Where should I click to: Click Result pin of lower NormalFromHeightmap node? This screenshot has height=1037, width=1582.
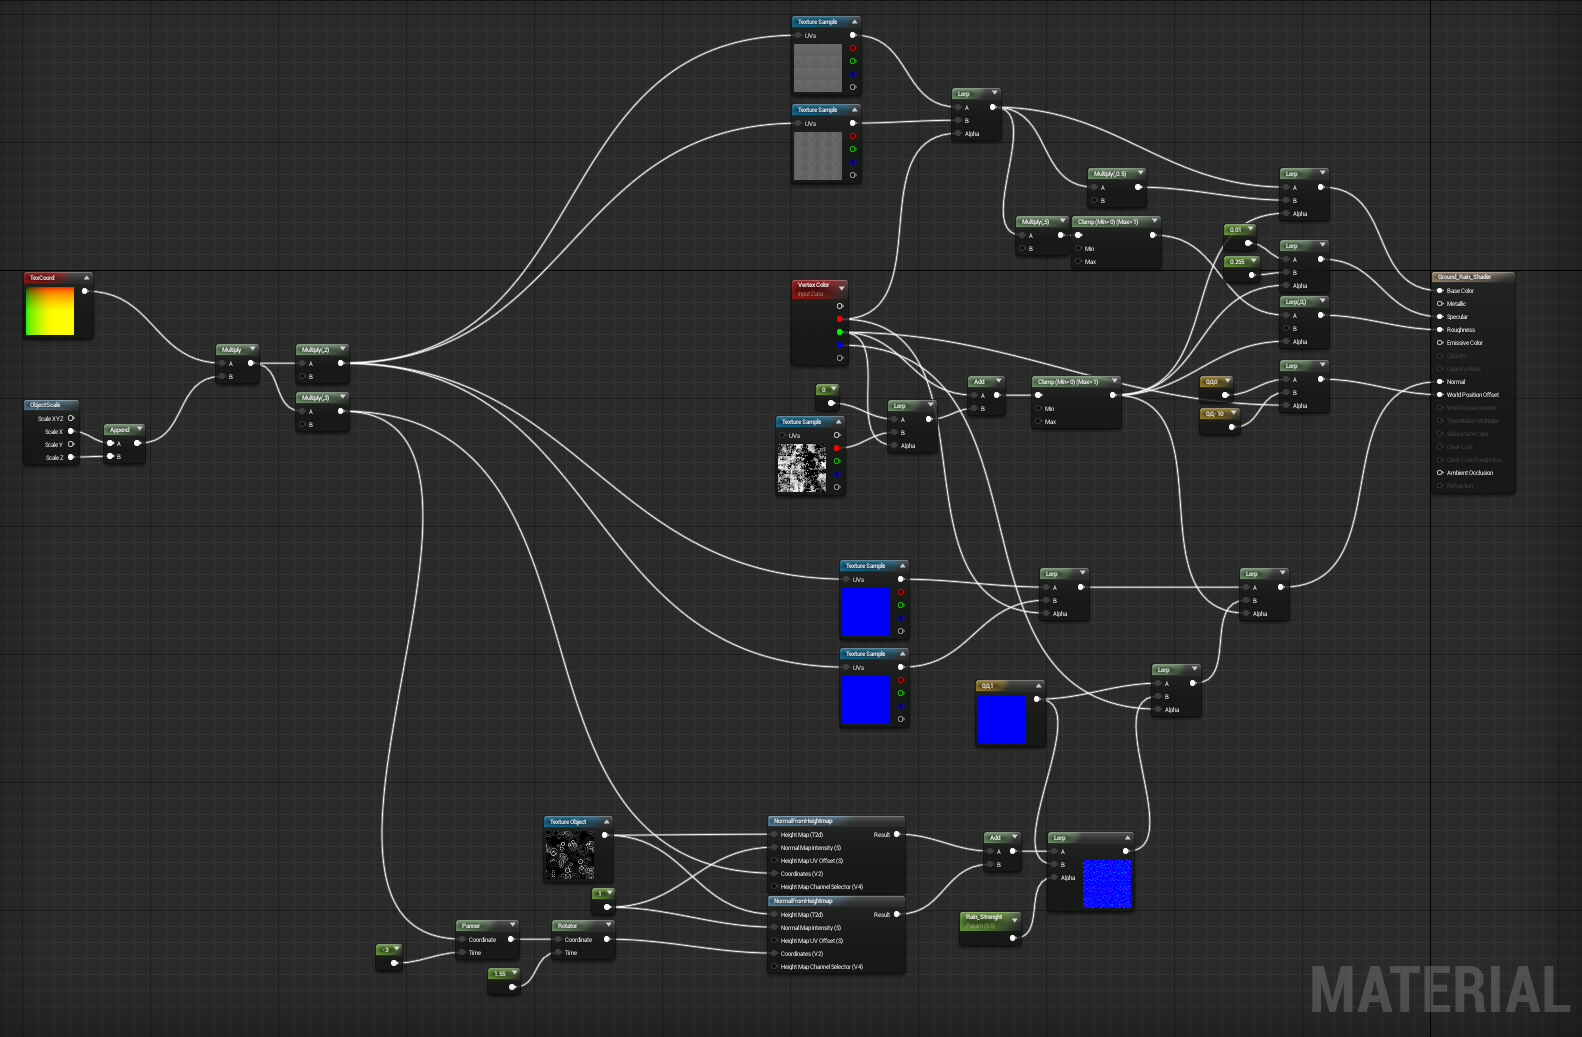coord(897,914)
